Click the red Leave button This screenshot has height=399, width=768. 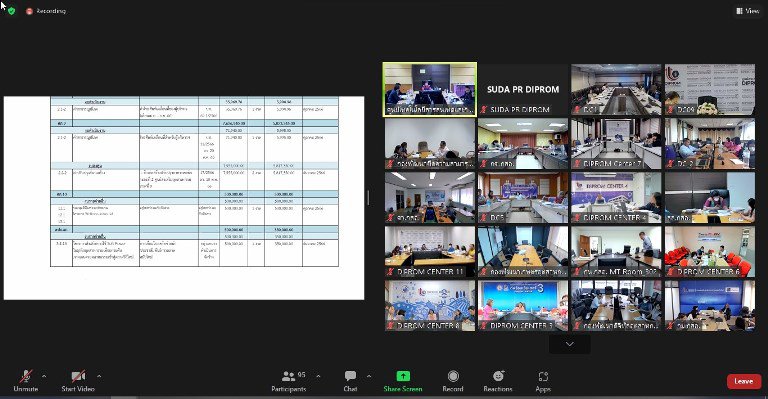point(744,381)
